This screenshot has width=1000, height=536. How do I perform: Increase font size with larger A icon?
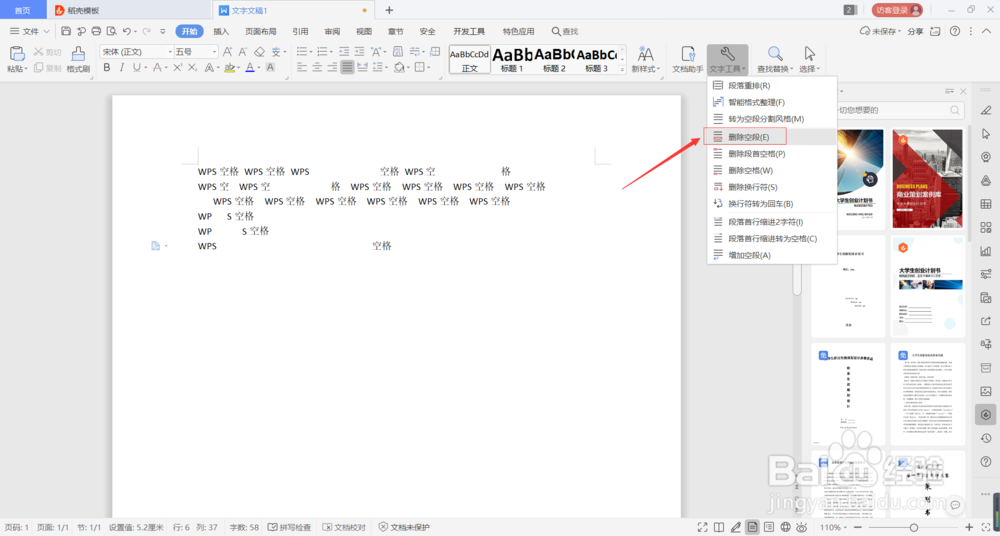tap(227, 52)
